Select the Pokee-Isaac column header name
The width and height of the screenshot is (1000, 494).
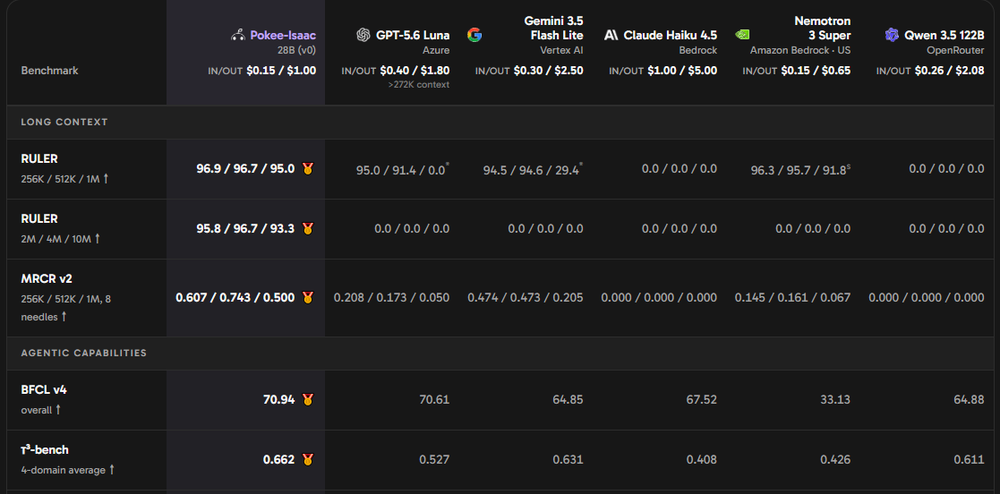pos(283,35)
